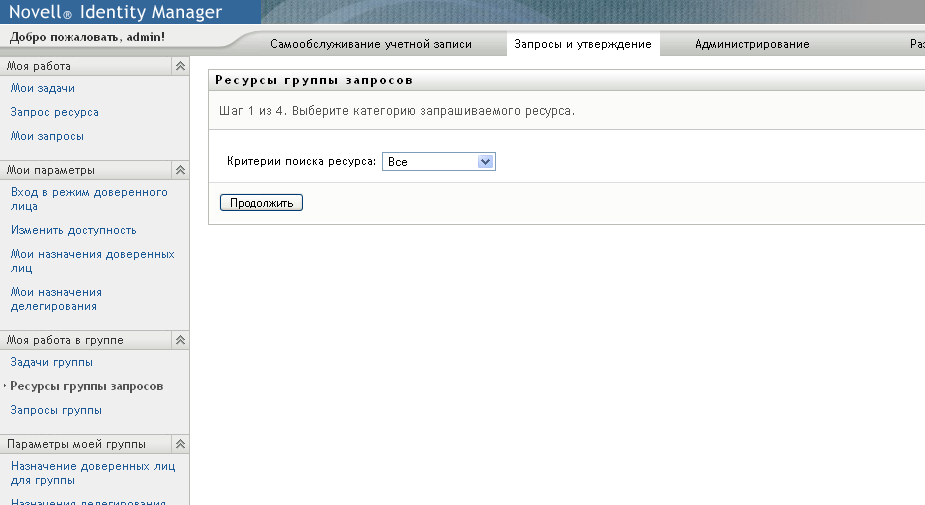925x505 pixels.
Task: Open the Запросы группы link
Action: (56, 410)
